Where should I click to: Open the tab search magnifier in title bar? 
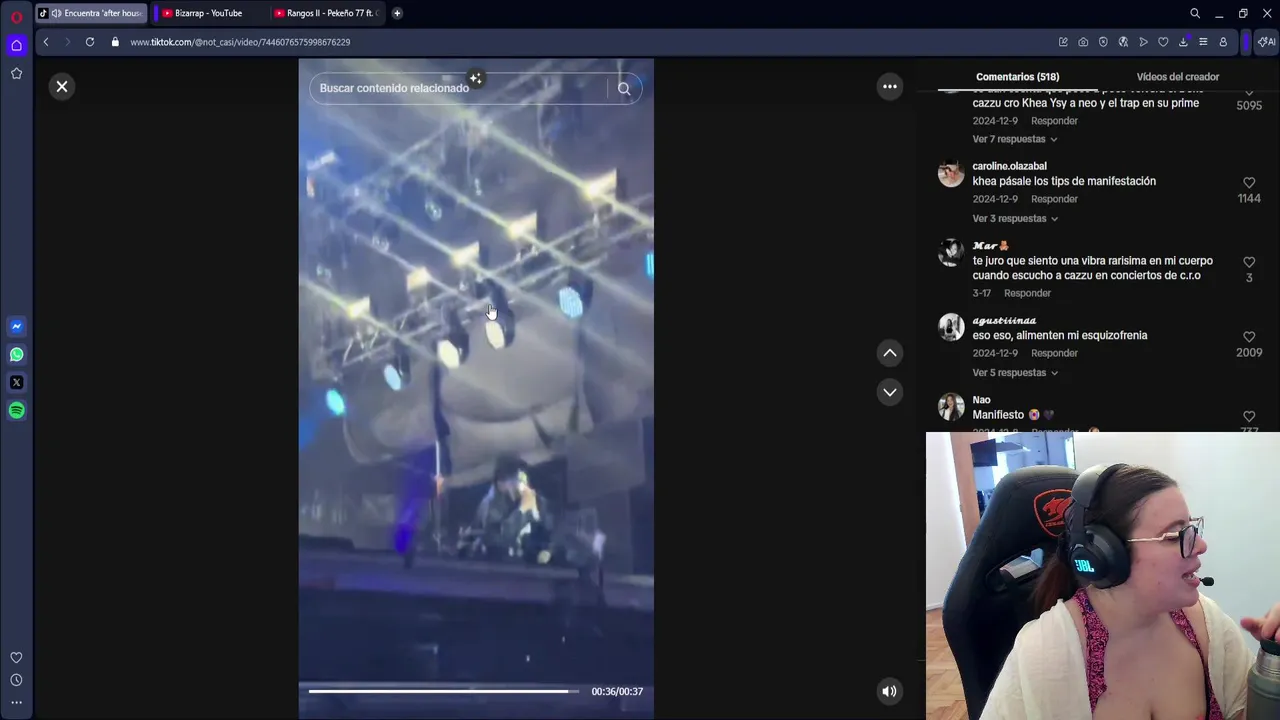(x=1194, y=13)
